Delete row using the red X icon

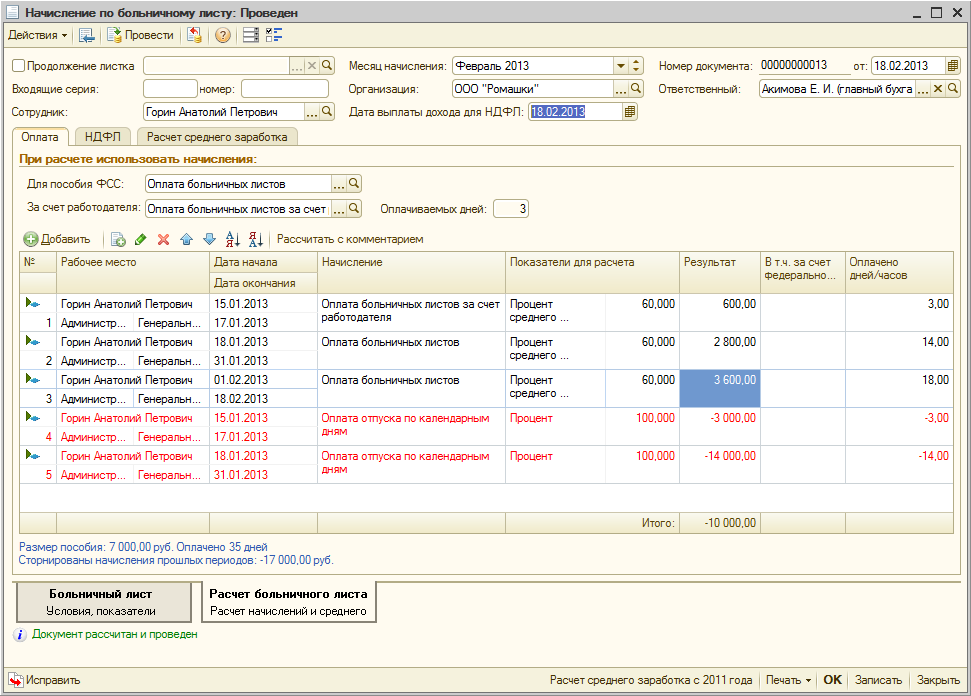pyautogui.click(x=163, y=240)
